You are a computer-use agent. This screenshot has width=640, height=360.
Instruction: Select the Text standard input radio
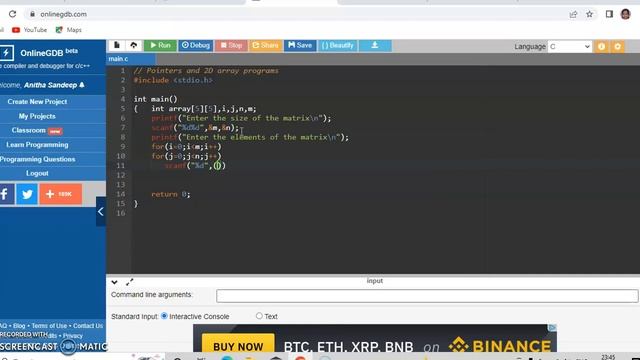259,316
